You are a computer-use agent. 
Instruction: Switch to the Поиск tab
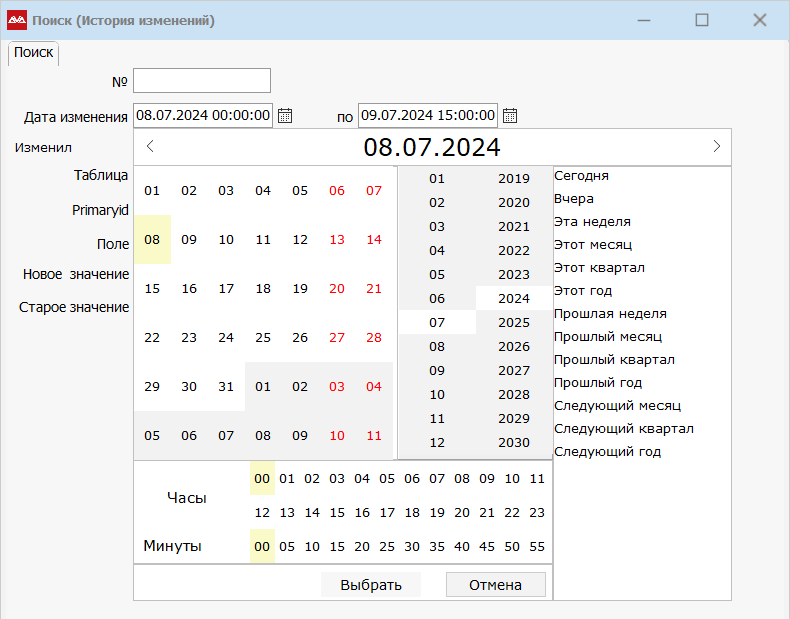[x=33, y=53]
